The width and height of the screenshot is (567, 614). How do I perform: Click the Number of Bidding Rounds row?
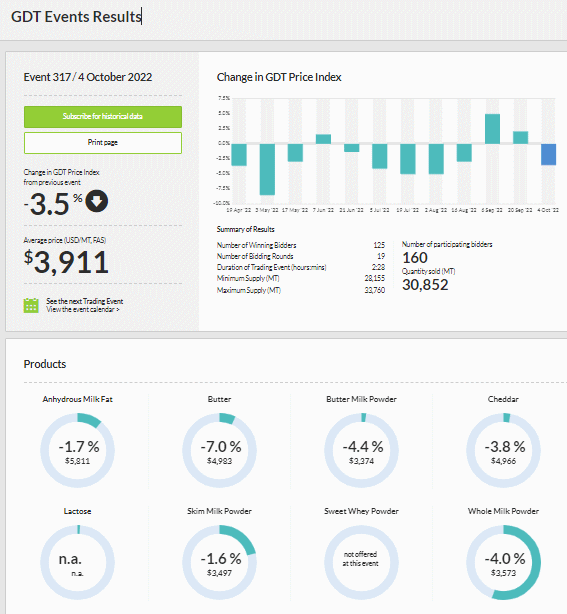point(301,256)
